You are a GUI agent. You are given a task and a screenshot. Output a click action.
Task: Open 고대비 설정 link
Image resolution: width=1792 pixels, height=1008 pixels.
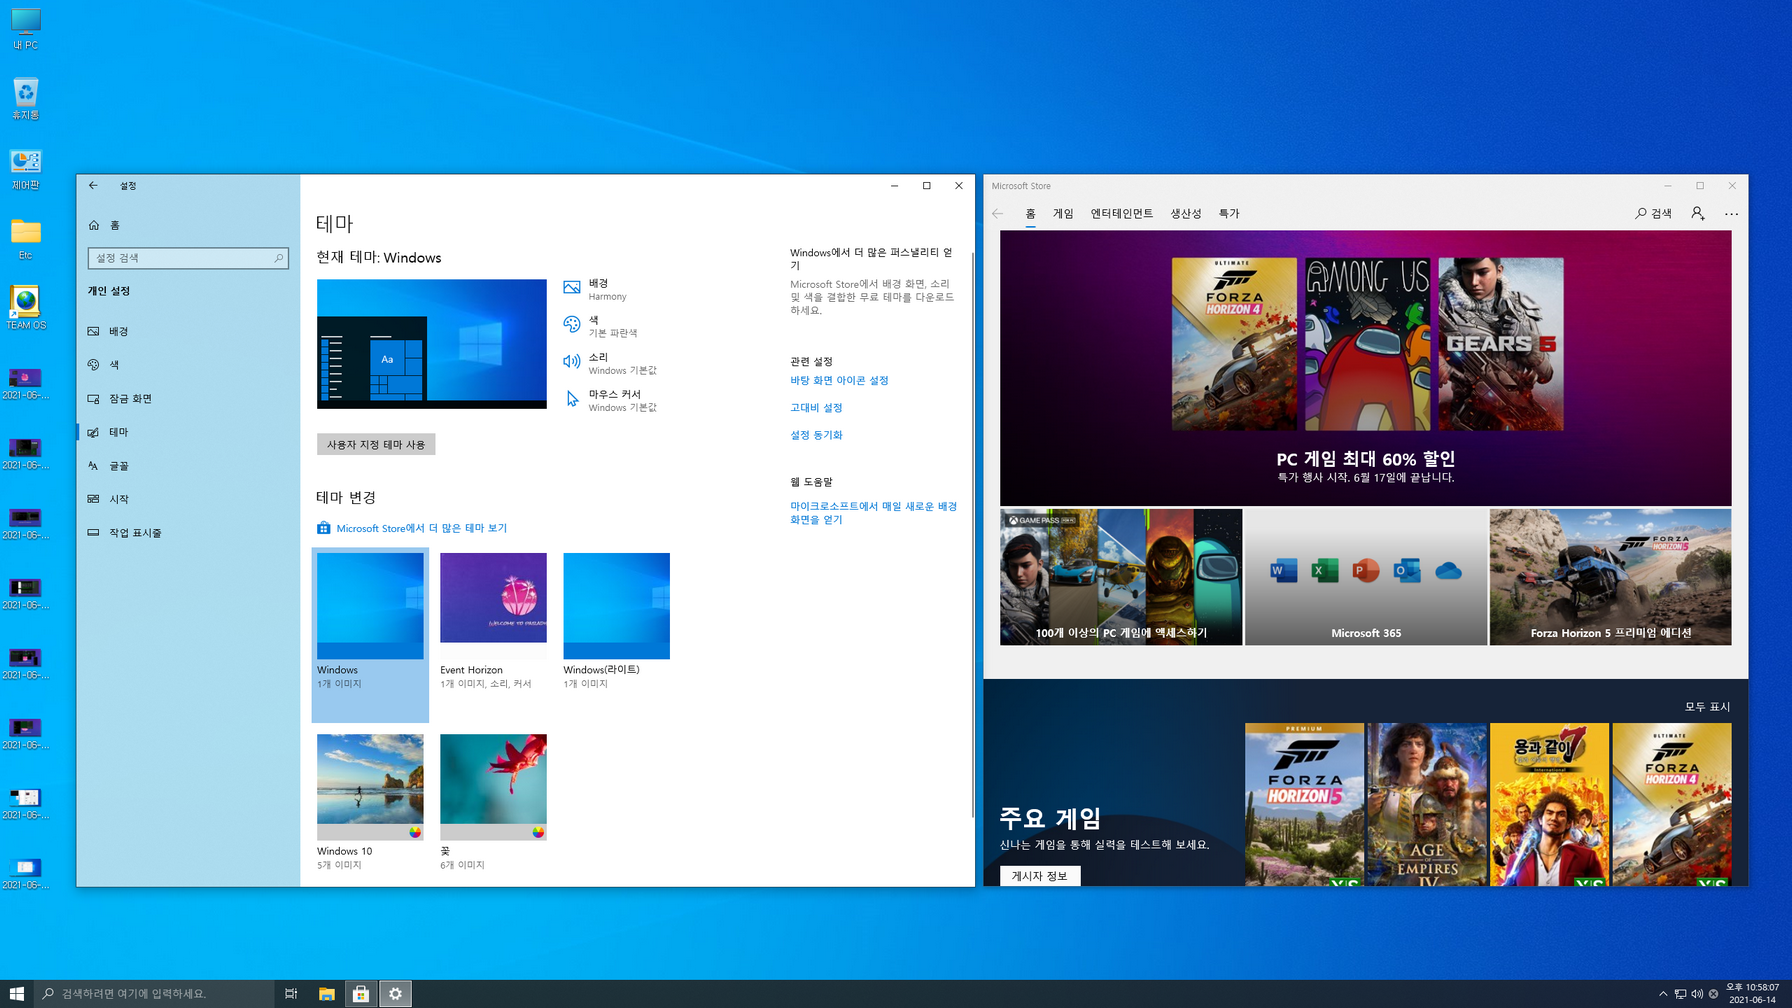pos(816,408)
